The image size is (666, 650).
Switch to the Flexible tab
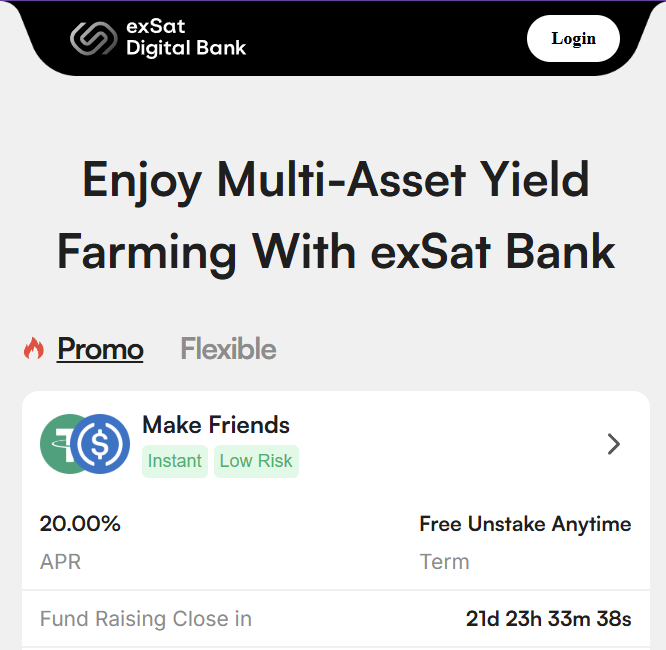click(229, 349)
